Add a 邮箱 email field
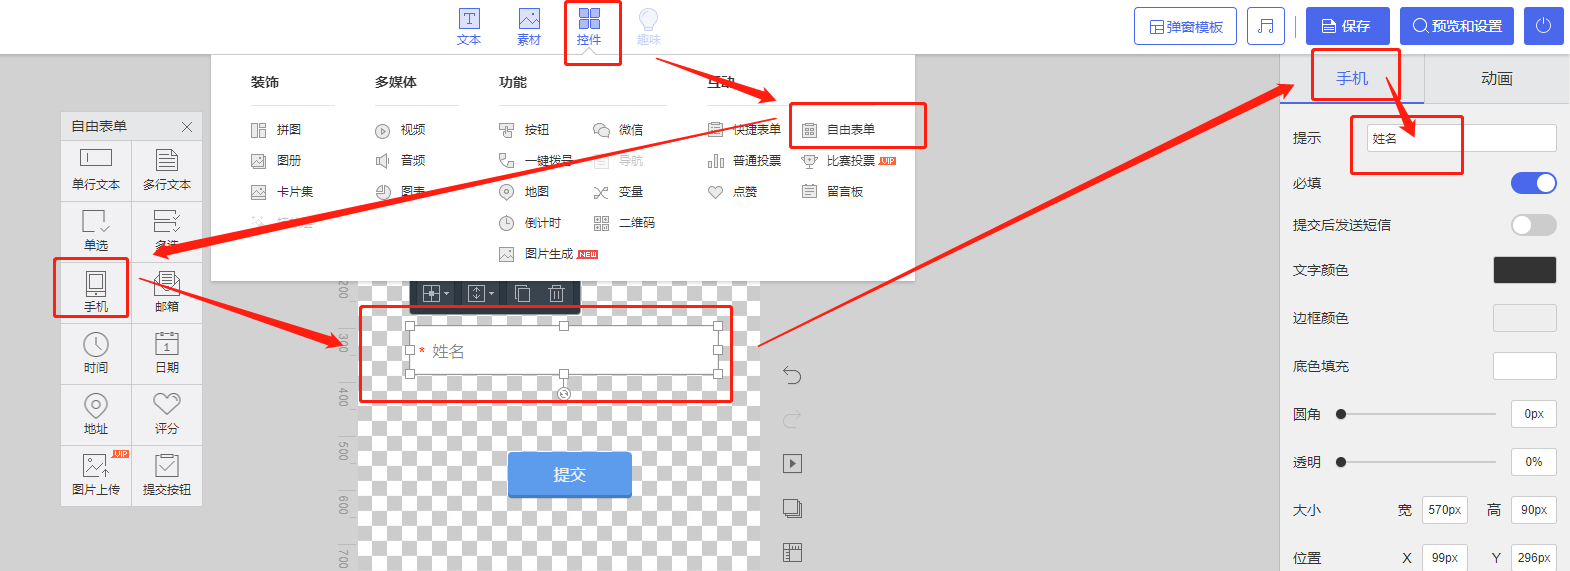 point(167,292)
